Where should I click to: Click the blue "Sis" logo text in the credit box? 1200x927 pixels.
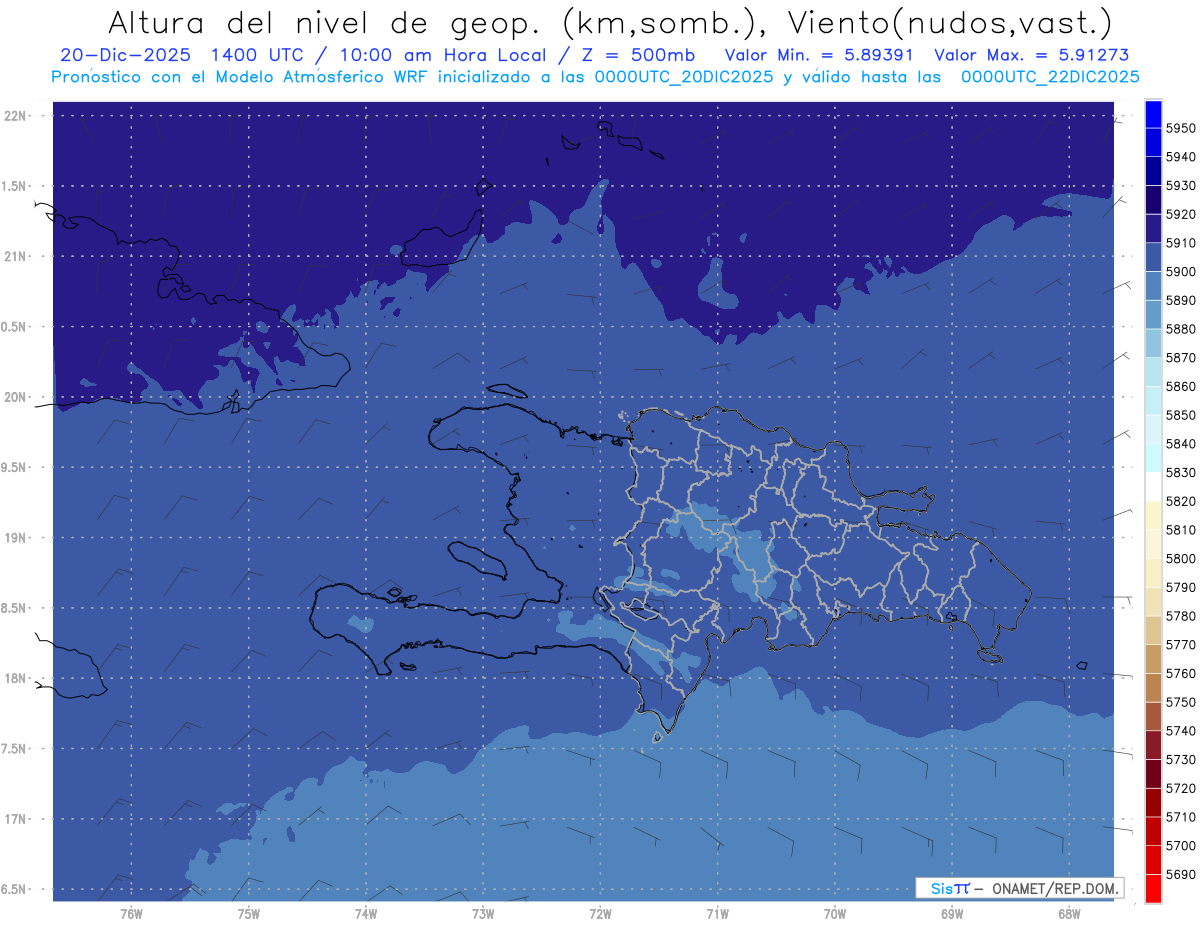941,888
